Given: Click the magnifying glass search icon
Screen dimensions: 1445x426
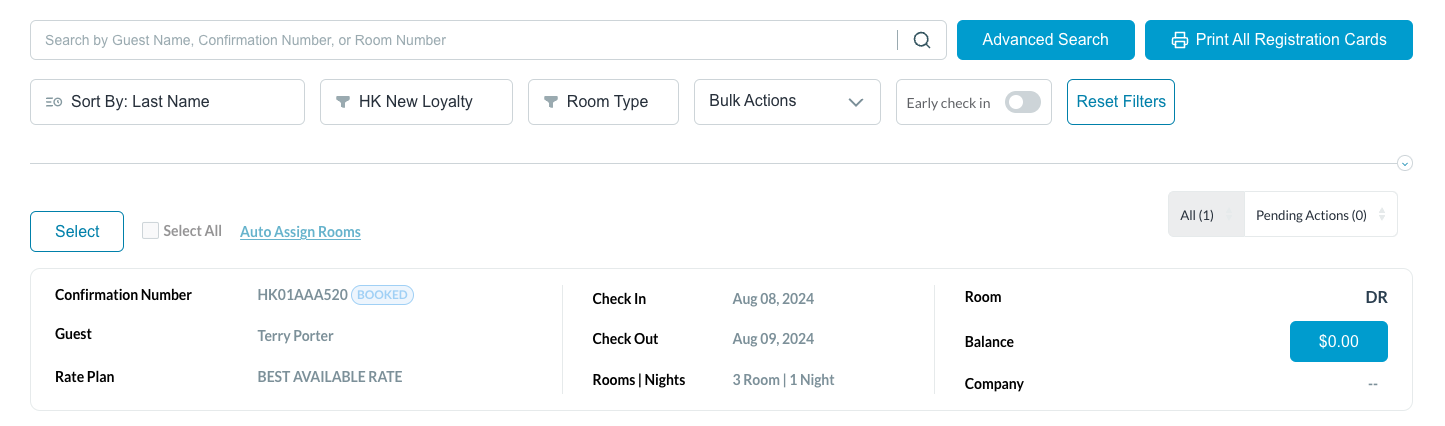Looking at the screenshot, I should pyautogui.click(x=922, y=40).
